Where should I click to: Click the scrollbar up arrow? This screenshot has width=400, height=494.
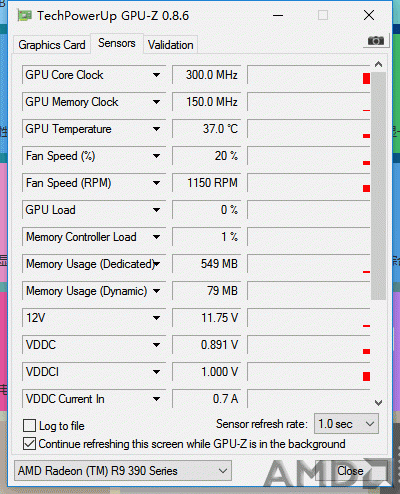[378, 64]
